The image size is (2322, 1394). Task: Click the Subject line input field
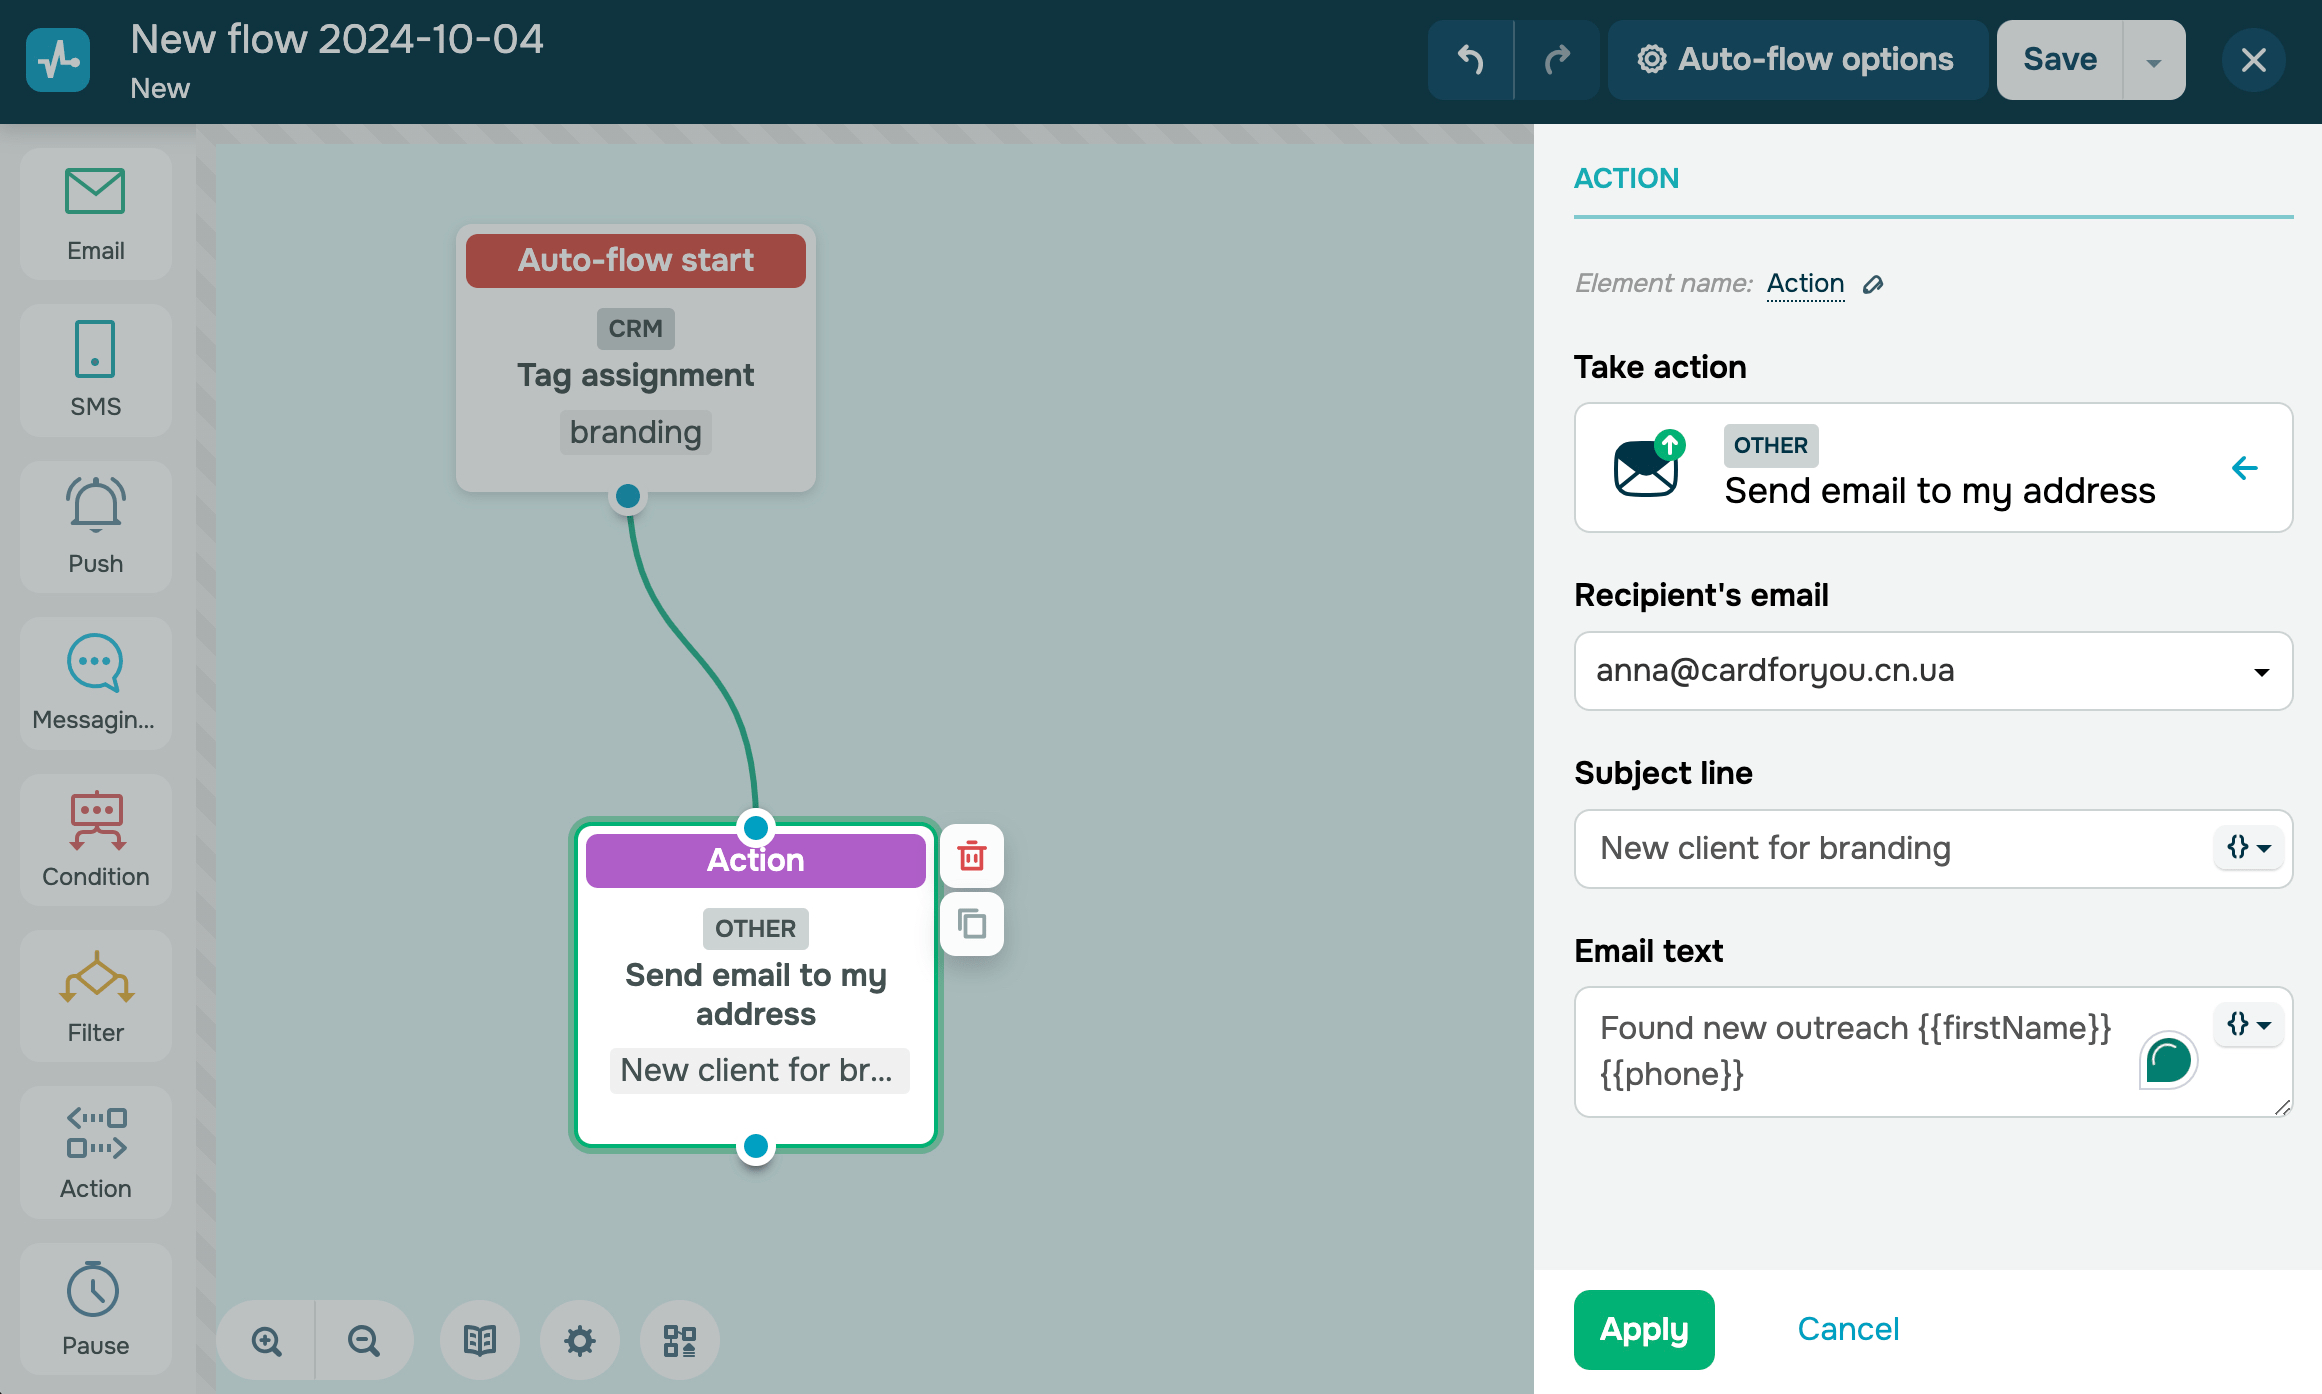click(x=1890, y=849)
